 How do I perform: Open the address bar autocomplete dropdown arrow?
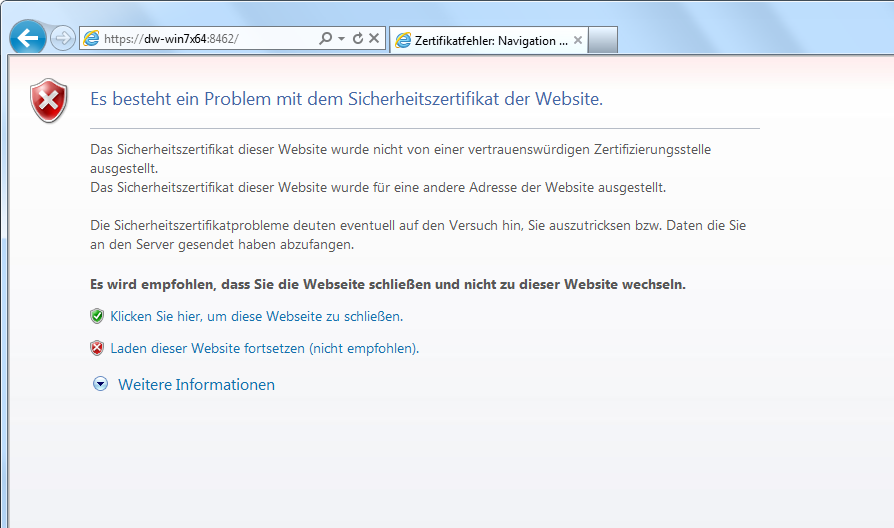[x=342, y=38]
